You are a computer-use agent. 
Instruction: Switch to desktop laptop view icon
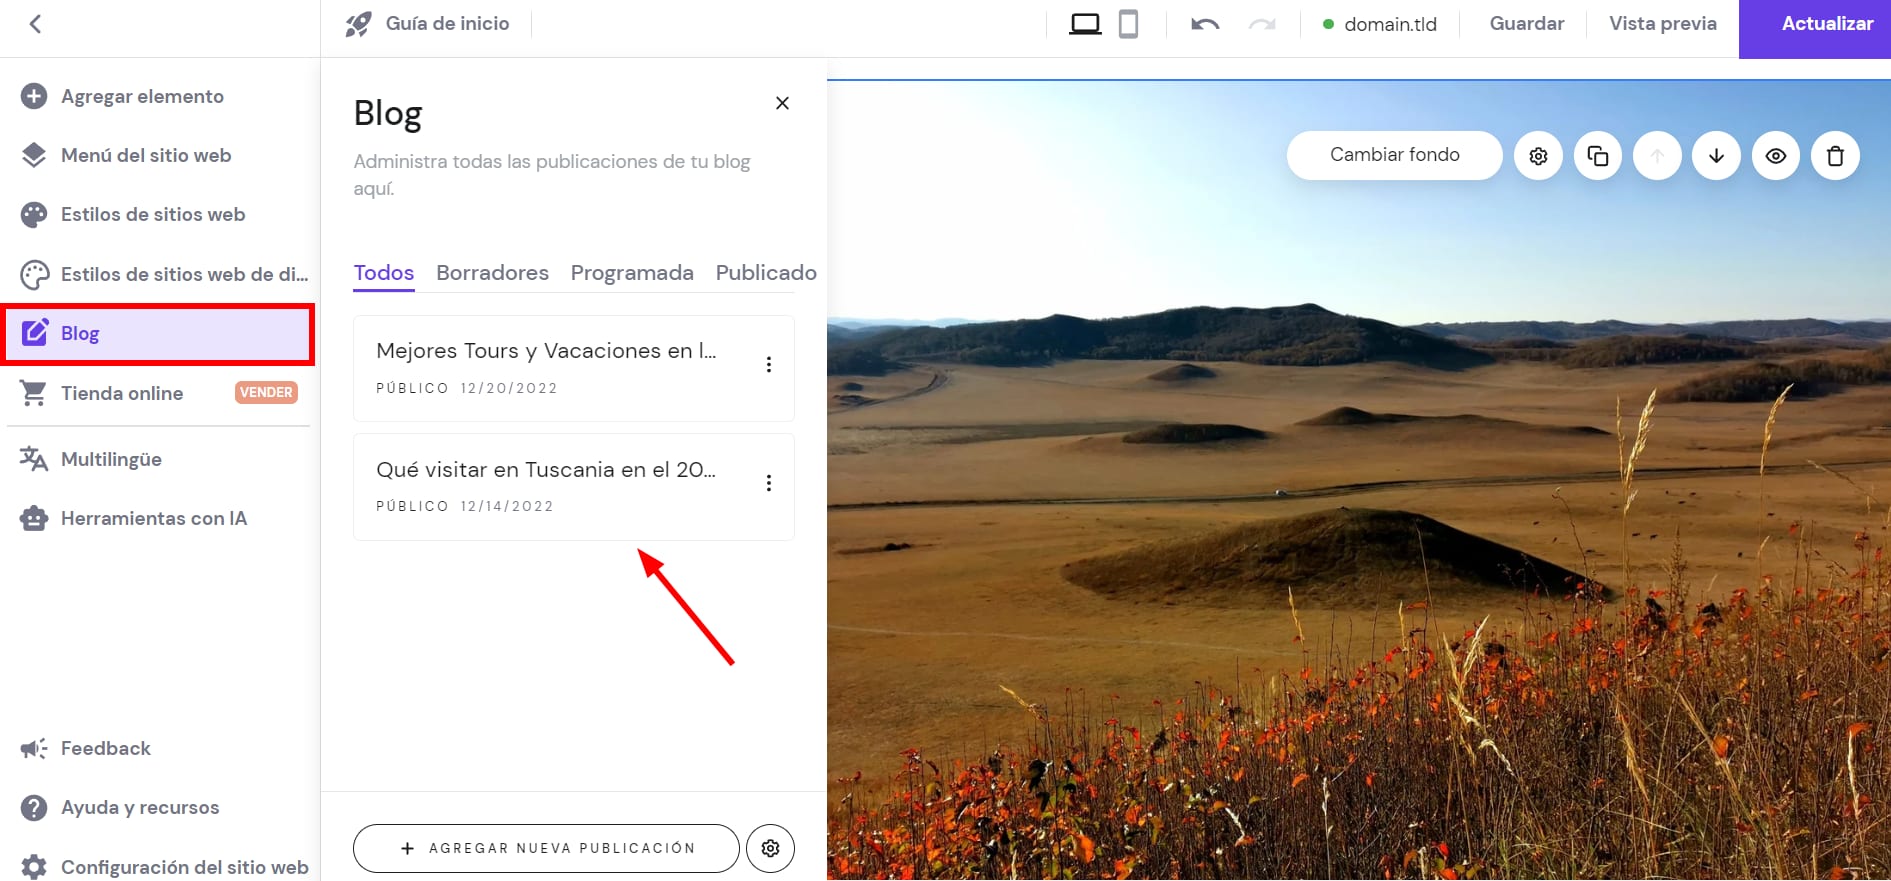(x=1085, y=24)
